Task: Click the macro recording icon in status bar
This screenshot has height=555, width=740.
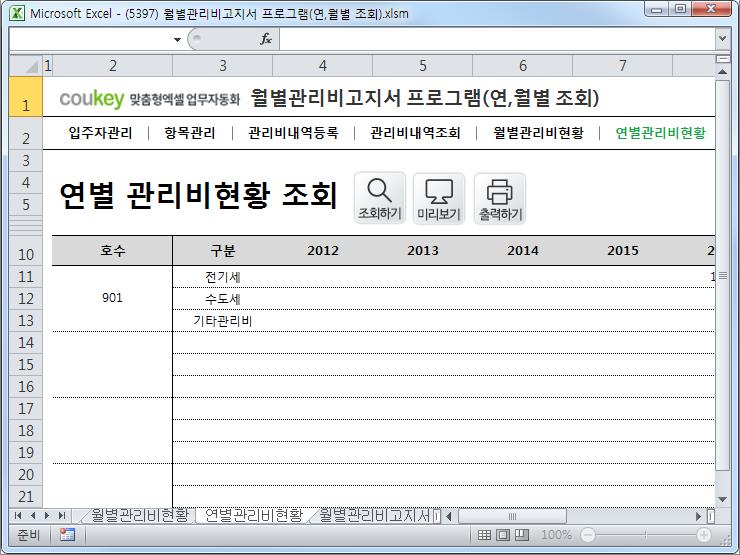Action: click(x=67, y=535)
